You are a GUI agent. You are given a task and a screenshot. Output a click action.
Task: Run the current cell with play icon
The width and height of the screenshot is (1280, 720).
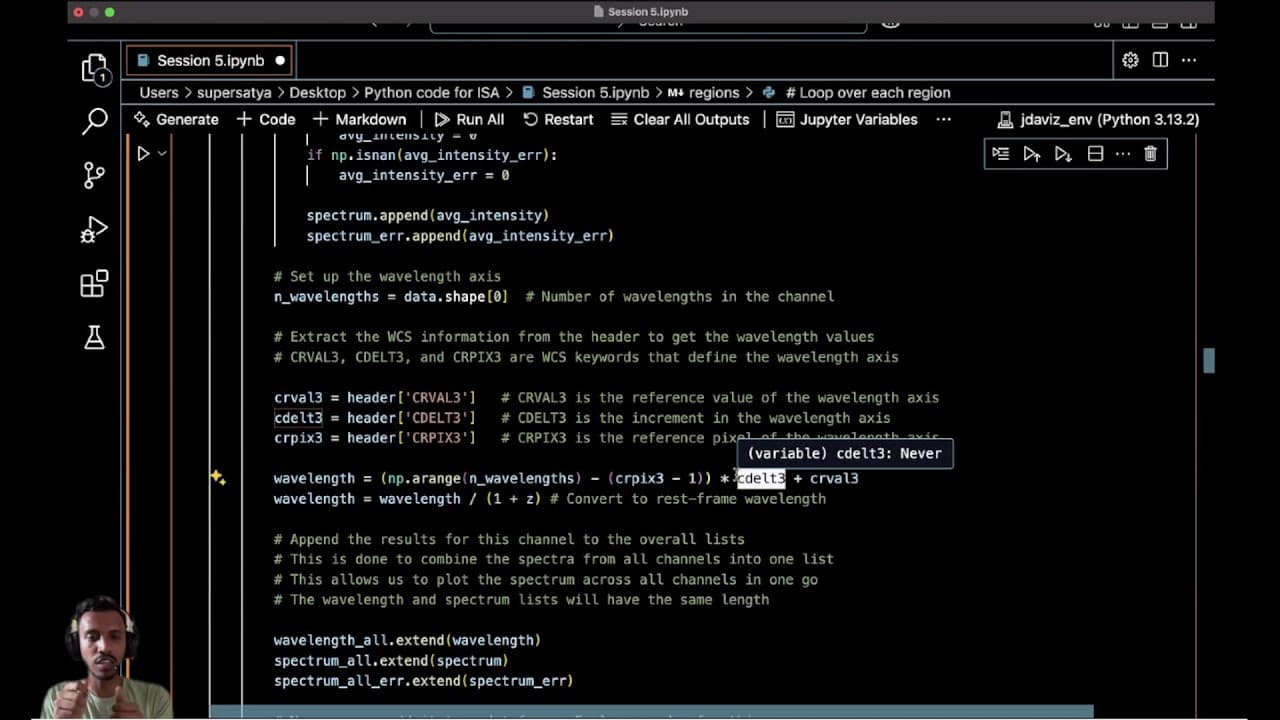click(x=143, y=154)
